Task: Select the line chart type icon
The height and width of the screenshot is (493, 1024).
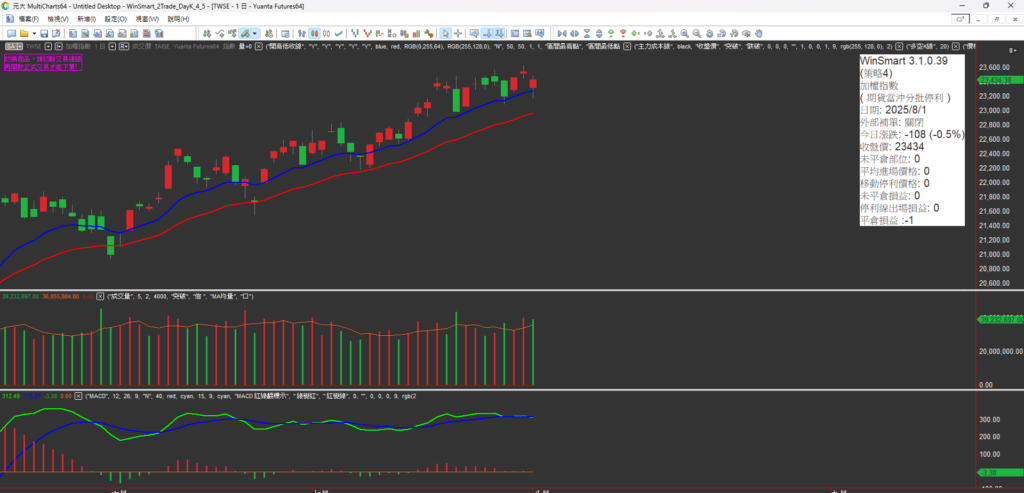Action: click(339, 33)
